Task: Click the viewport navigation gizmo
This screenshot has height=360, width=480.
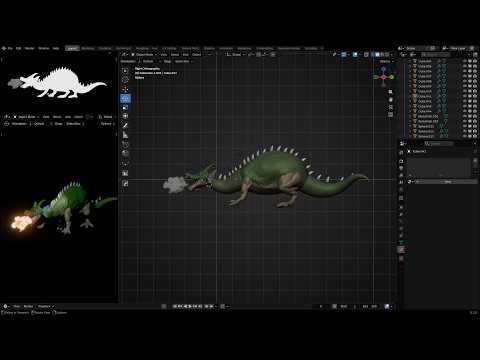Action: pyautogui.click(x=383, y=77)
